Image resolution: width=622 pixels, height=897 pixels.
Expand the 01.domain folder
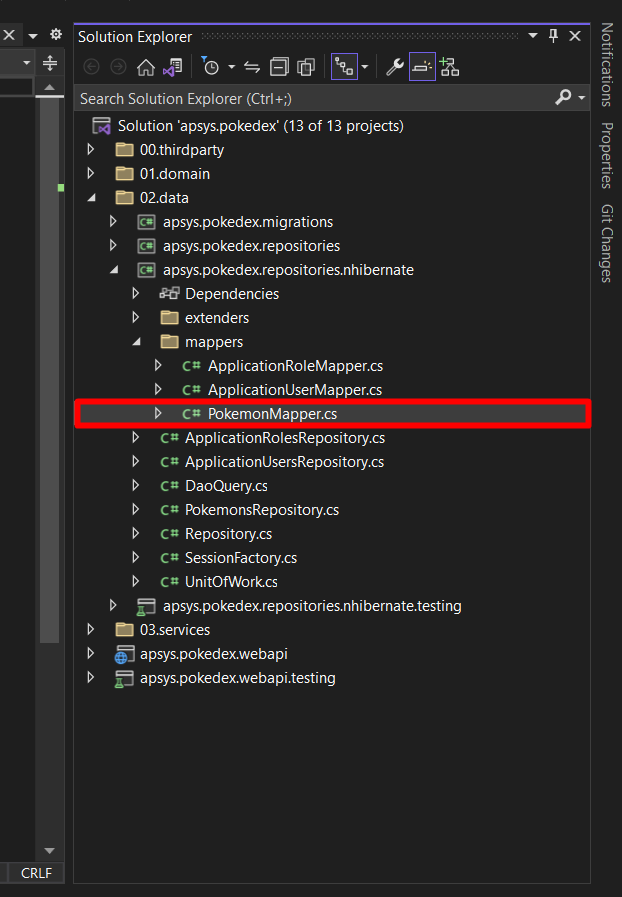point(91,174)
